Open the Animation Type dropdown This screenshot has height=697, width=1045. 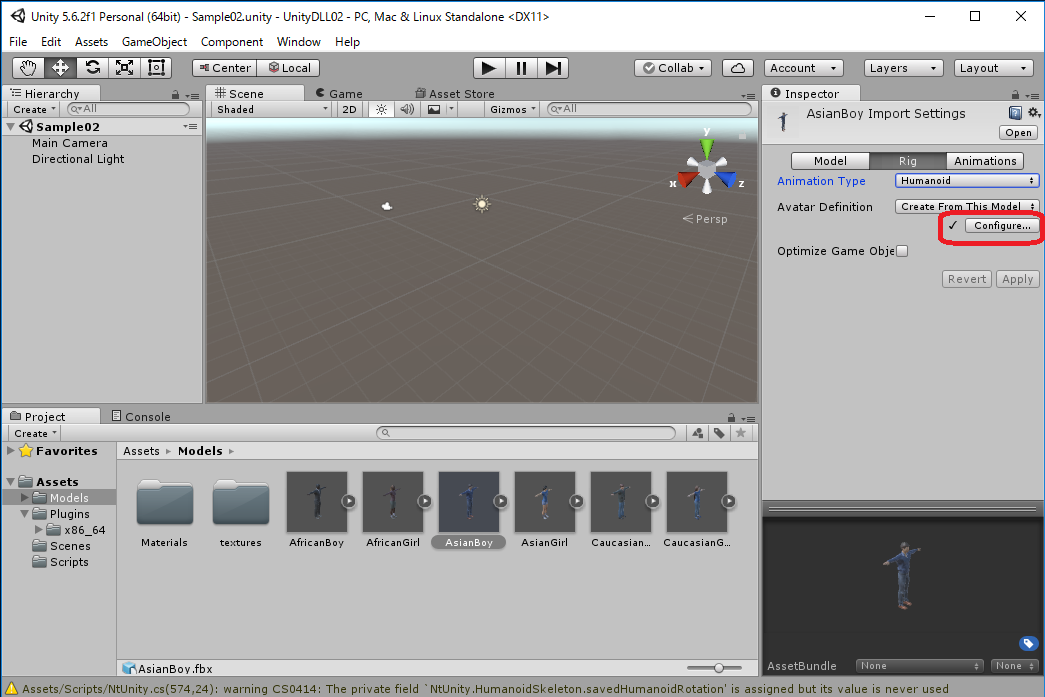pyautogui.click(x=966, y=181)
